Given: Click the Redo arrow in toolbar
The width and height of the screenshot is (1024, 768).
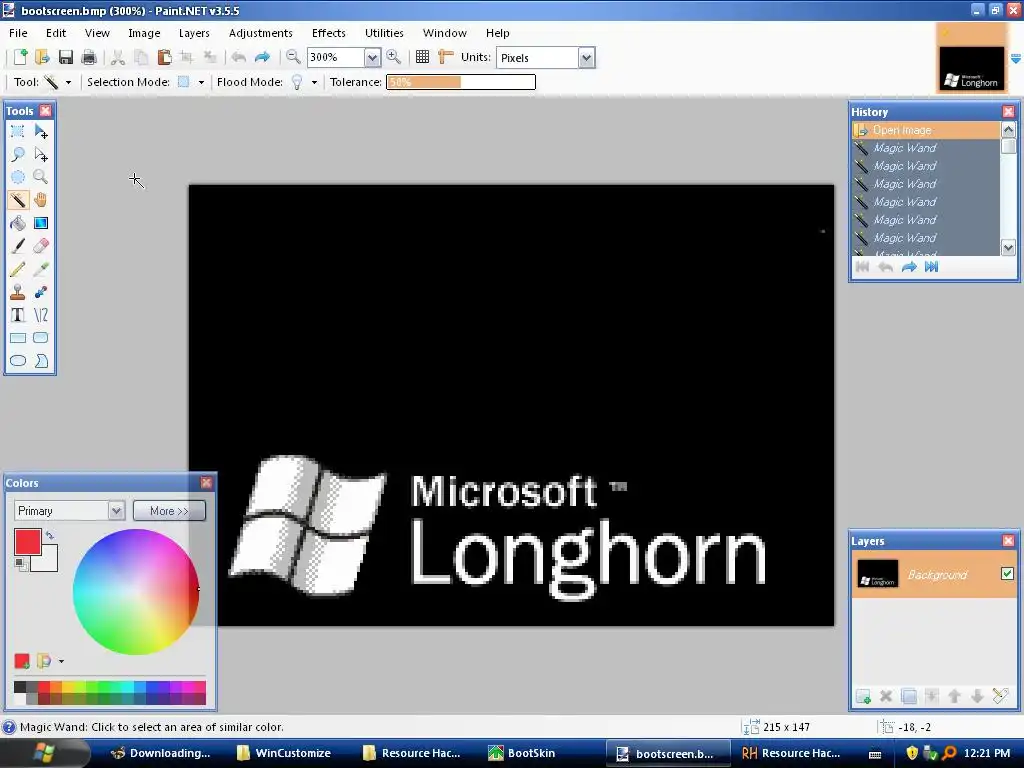Looking at the screenshot, I should click(x=262, y=57).
